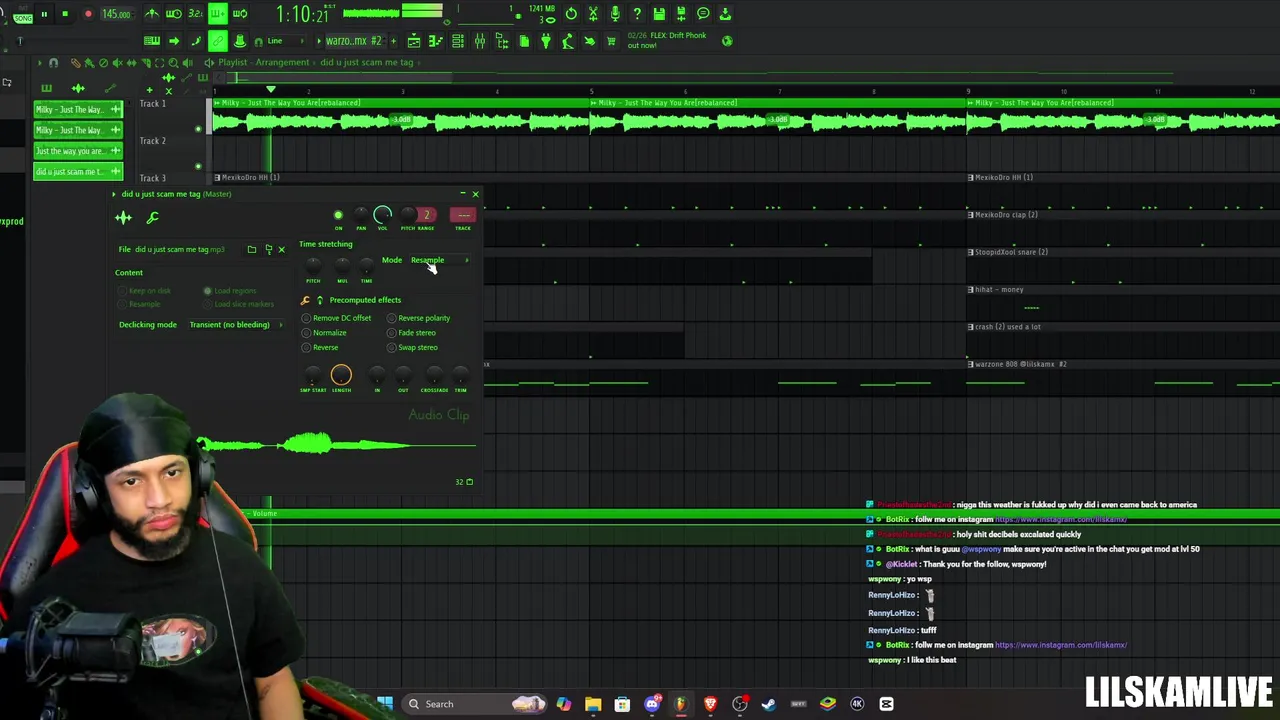This screenshot has width=1280, height=720.
Task: Select 'did u just scam me' clip in picker
Action: 78,172
